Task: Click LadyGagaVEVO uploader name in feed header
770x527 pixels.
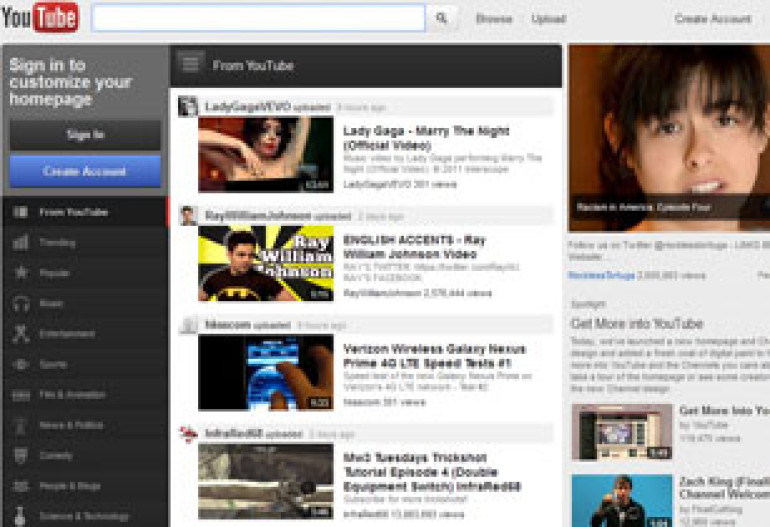Action: [248, 107]
